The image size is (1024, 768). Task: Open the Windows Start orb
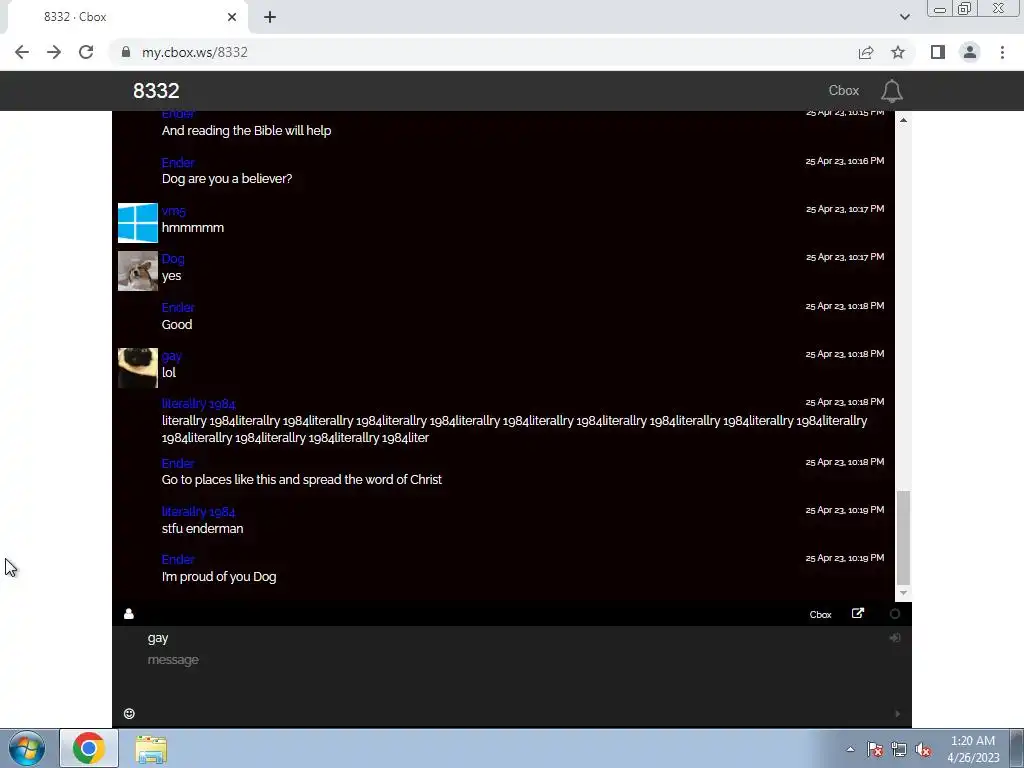pyautogui.click(x=27, y=748)
